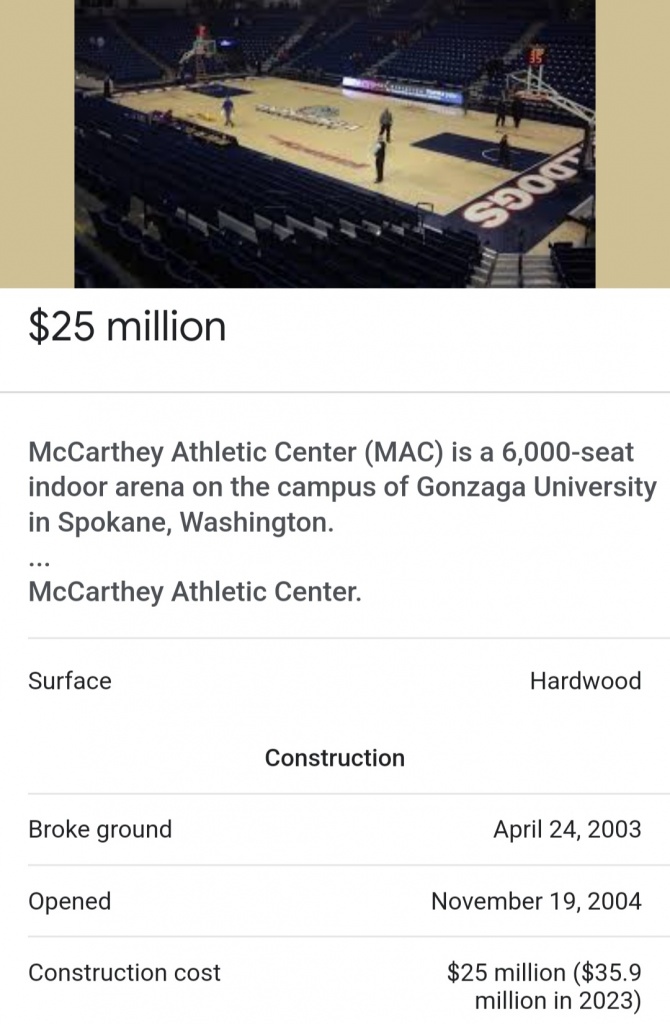670x1024 pixels.
Task: Select the $25 million ($35.9 million) cost value
Action: pos(544,986)
